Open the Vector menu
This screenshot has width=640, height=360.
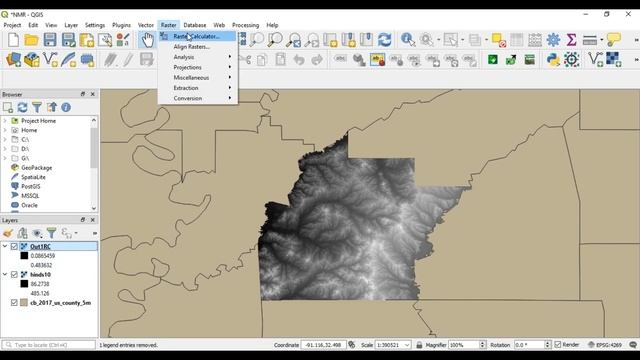146,25
